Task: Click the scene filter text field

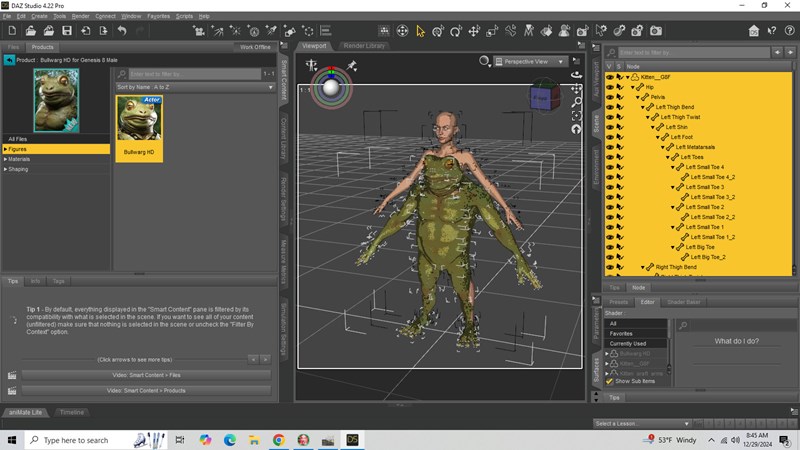Action: tap(694, 53)
